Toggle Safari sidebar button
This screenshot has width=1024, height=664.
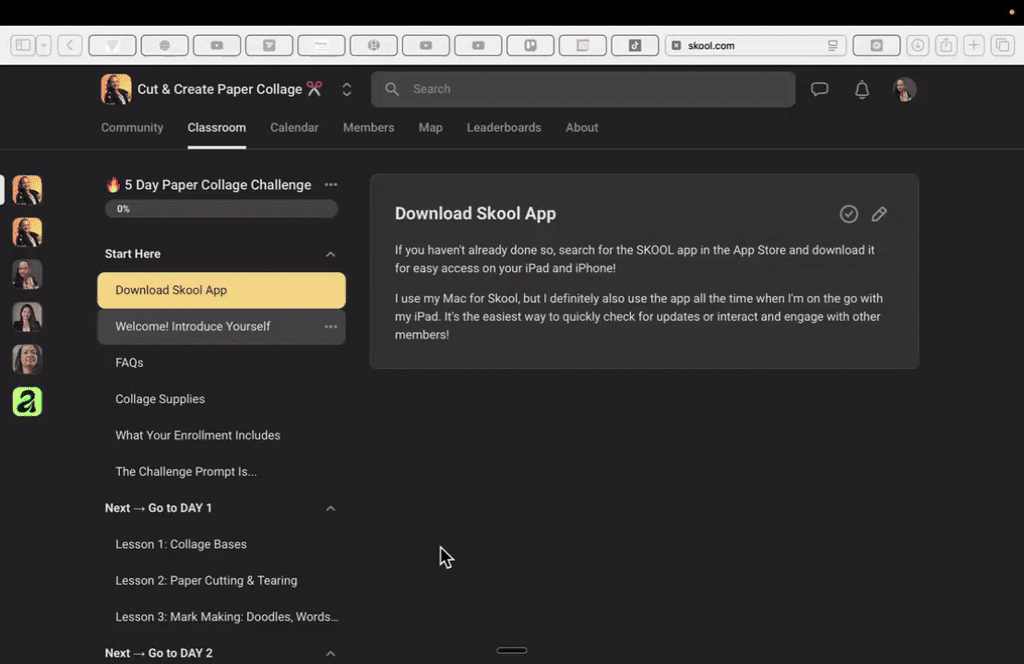click(23, 45)
